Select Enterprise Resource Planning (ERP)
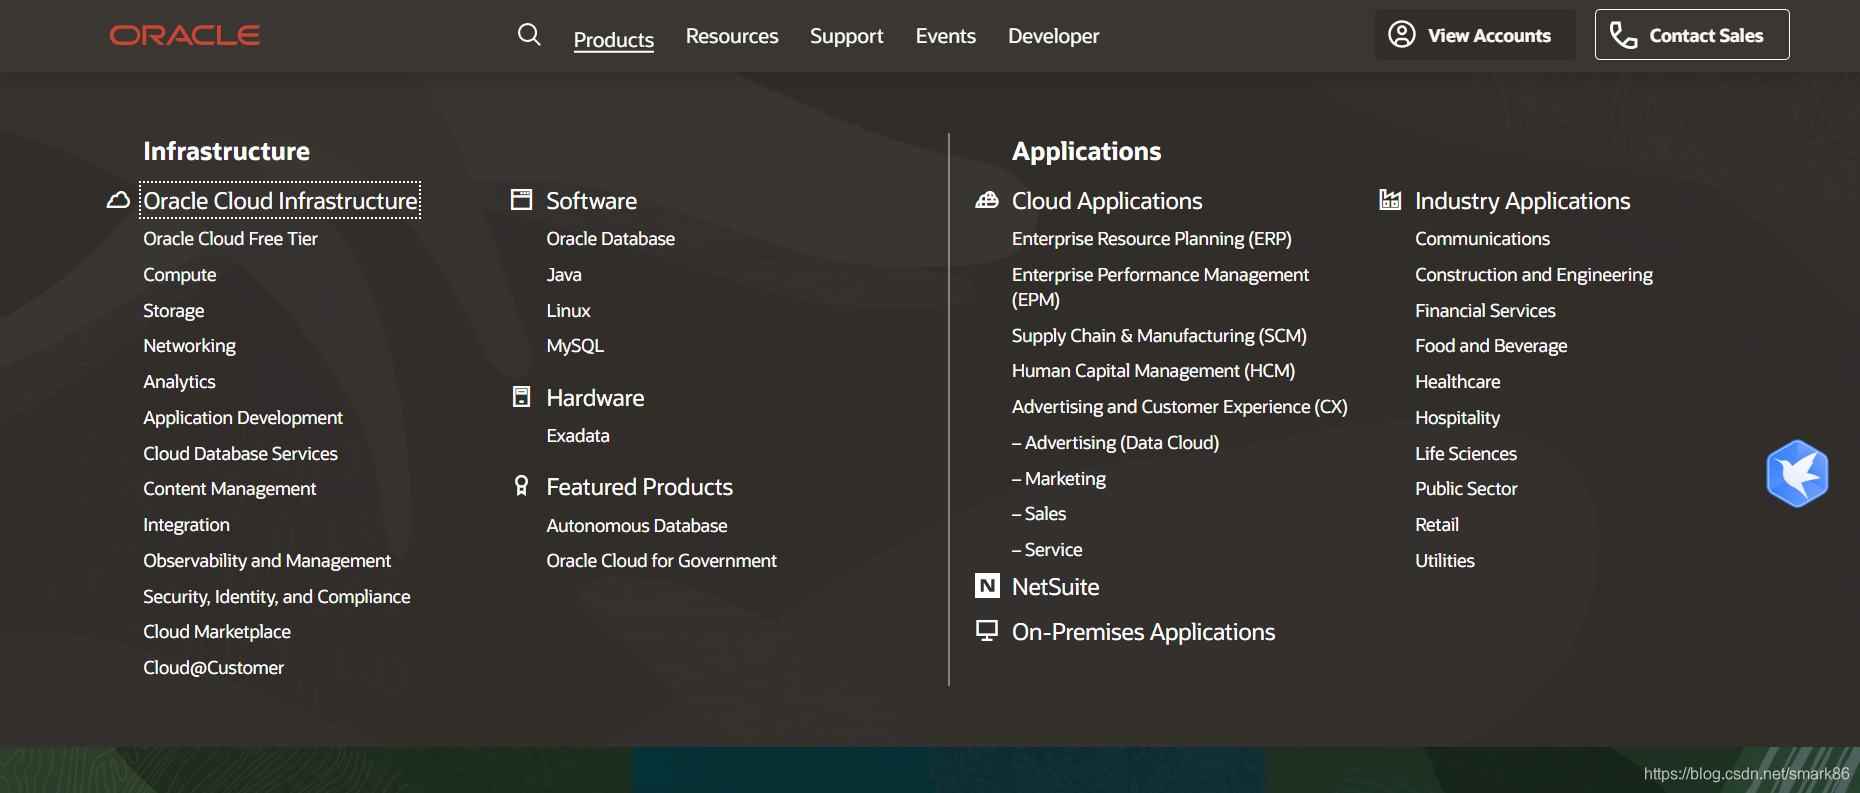Viewport: 1860px width, 793px height. tap(1152, 239)
